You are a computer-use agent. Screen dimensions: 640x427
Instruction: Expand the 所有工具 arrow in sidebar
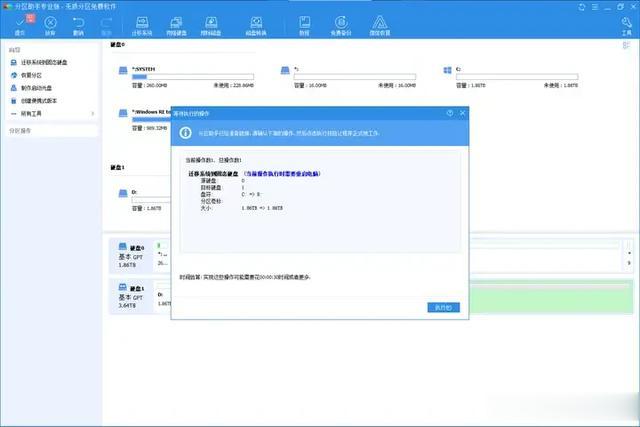point(93,113)
